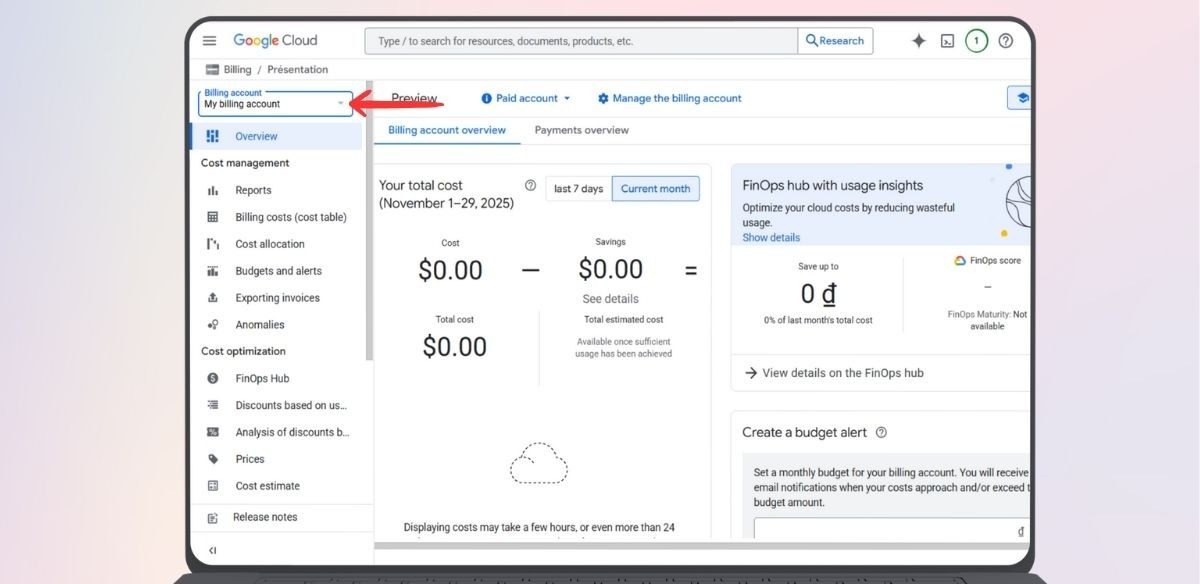Open the Paid account dropdown
The width and height of the screenshot is (1200, 584).
(x=526, y=98)
